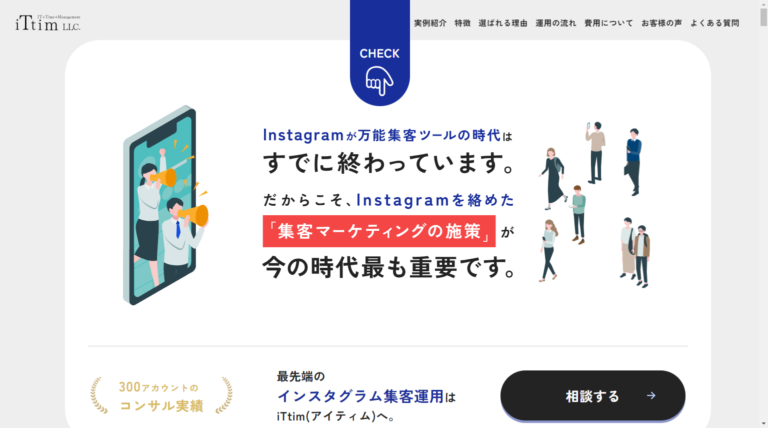Click the red 集客マーケティングの施策 highlight
The image size is (768, 428).
coord(379,231)
